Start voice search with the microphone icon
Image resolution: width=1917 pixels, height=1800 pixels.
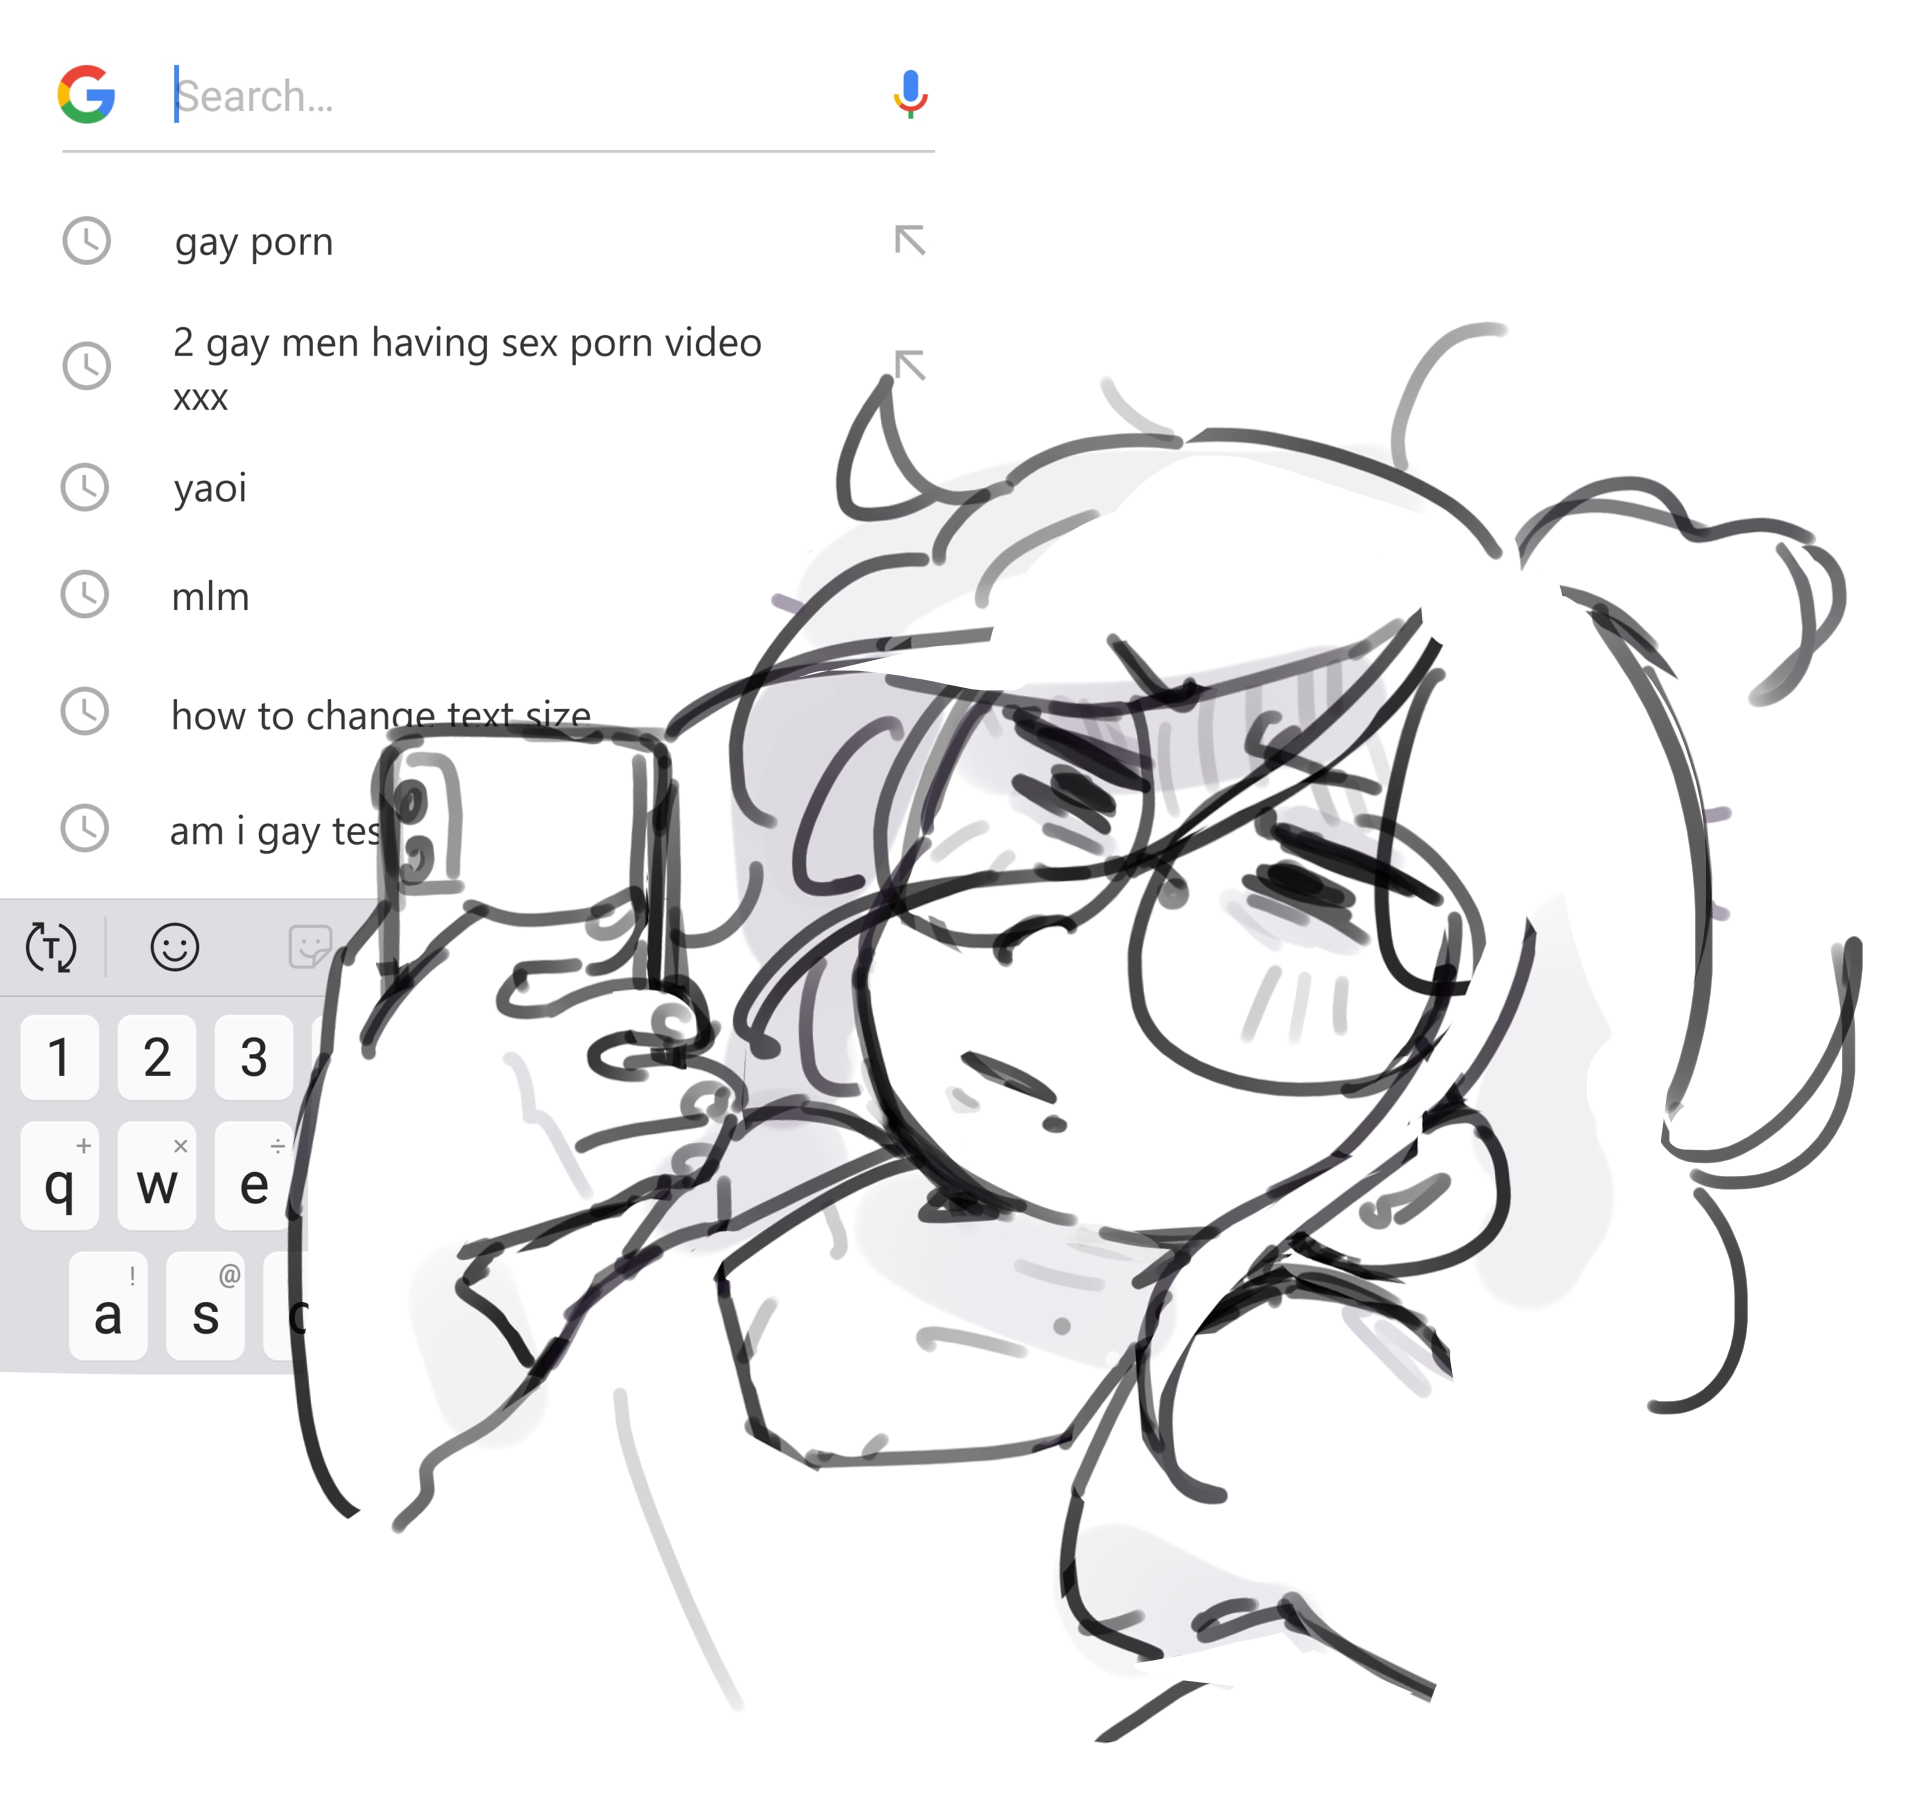pyautogui.click(x=909, y=95)
